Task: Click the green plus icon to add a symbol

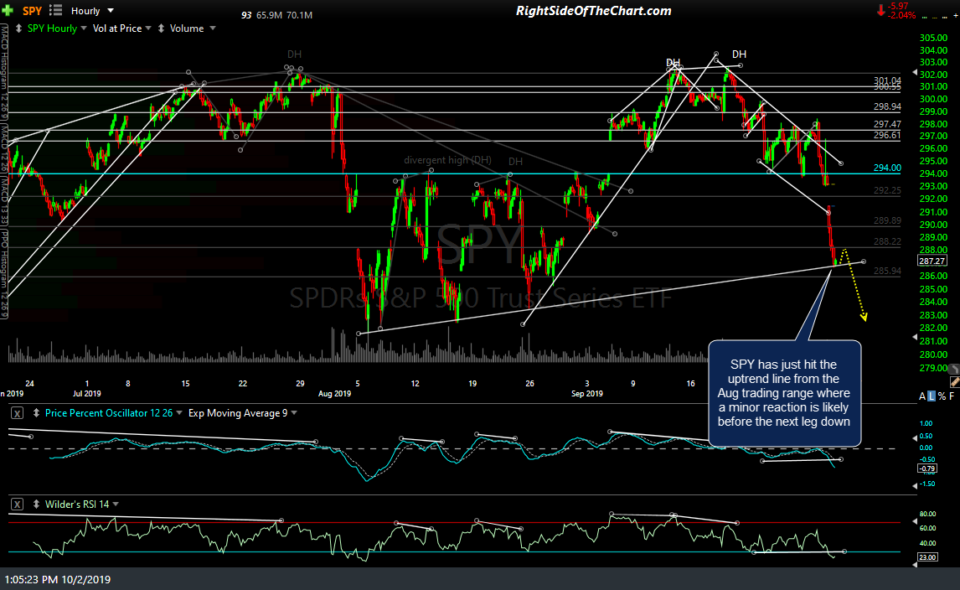Action: 8,11
